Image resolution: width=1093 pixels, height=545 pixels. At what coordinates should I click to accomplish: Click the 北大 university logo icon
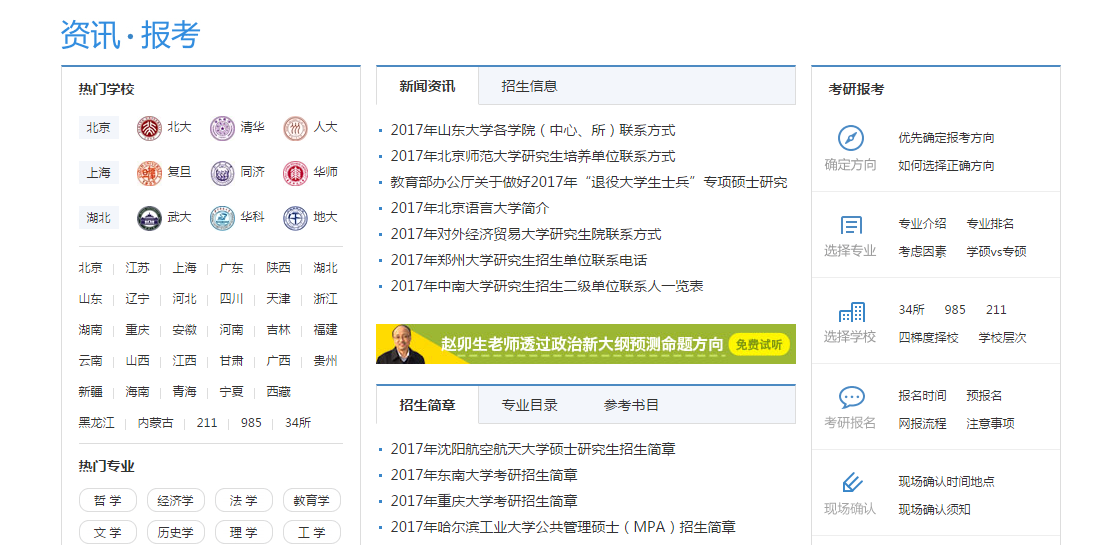(x=149, y=129)
